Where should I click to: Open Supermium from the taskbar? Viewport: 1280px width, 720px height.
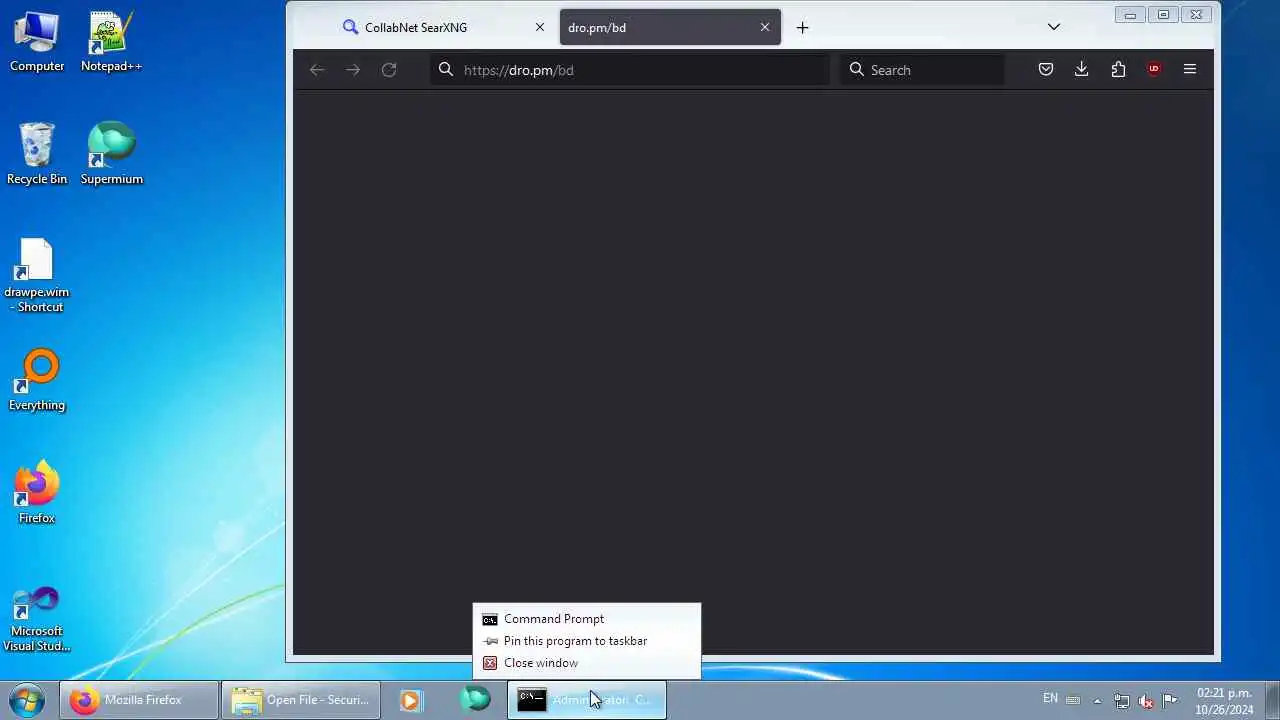pos(476,699)
